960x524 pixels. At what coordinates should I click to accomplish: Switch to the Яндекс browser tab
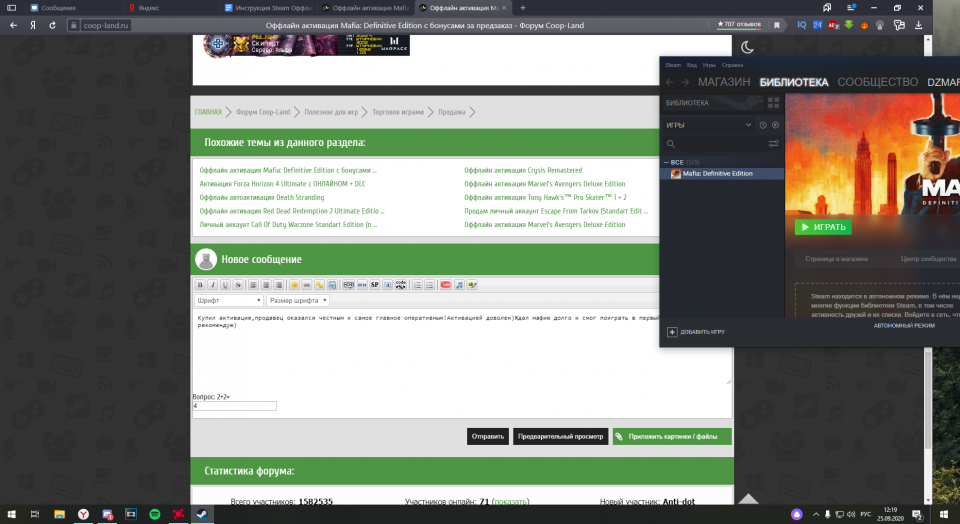pos(170,8)
